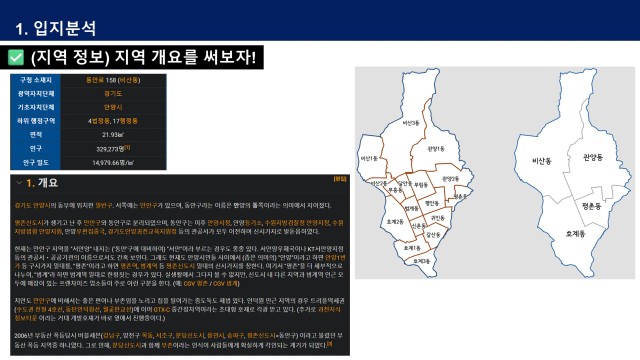Open the 경기도 link in the 광역자치단체 row
This screenshot has height=360, width=640.
coord(113,93)
